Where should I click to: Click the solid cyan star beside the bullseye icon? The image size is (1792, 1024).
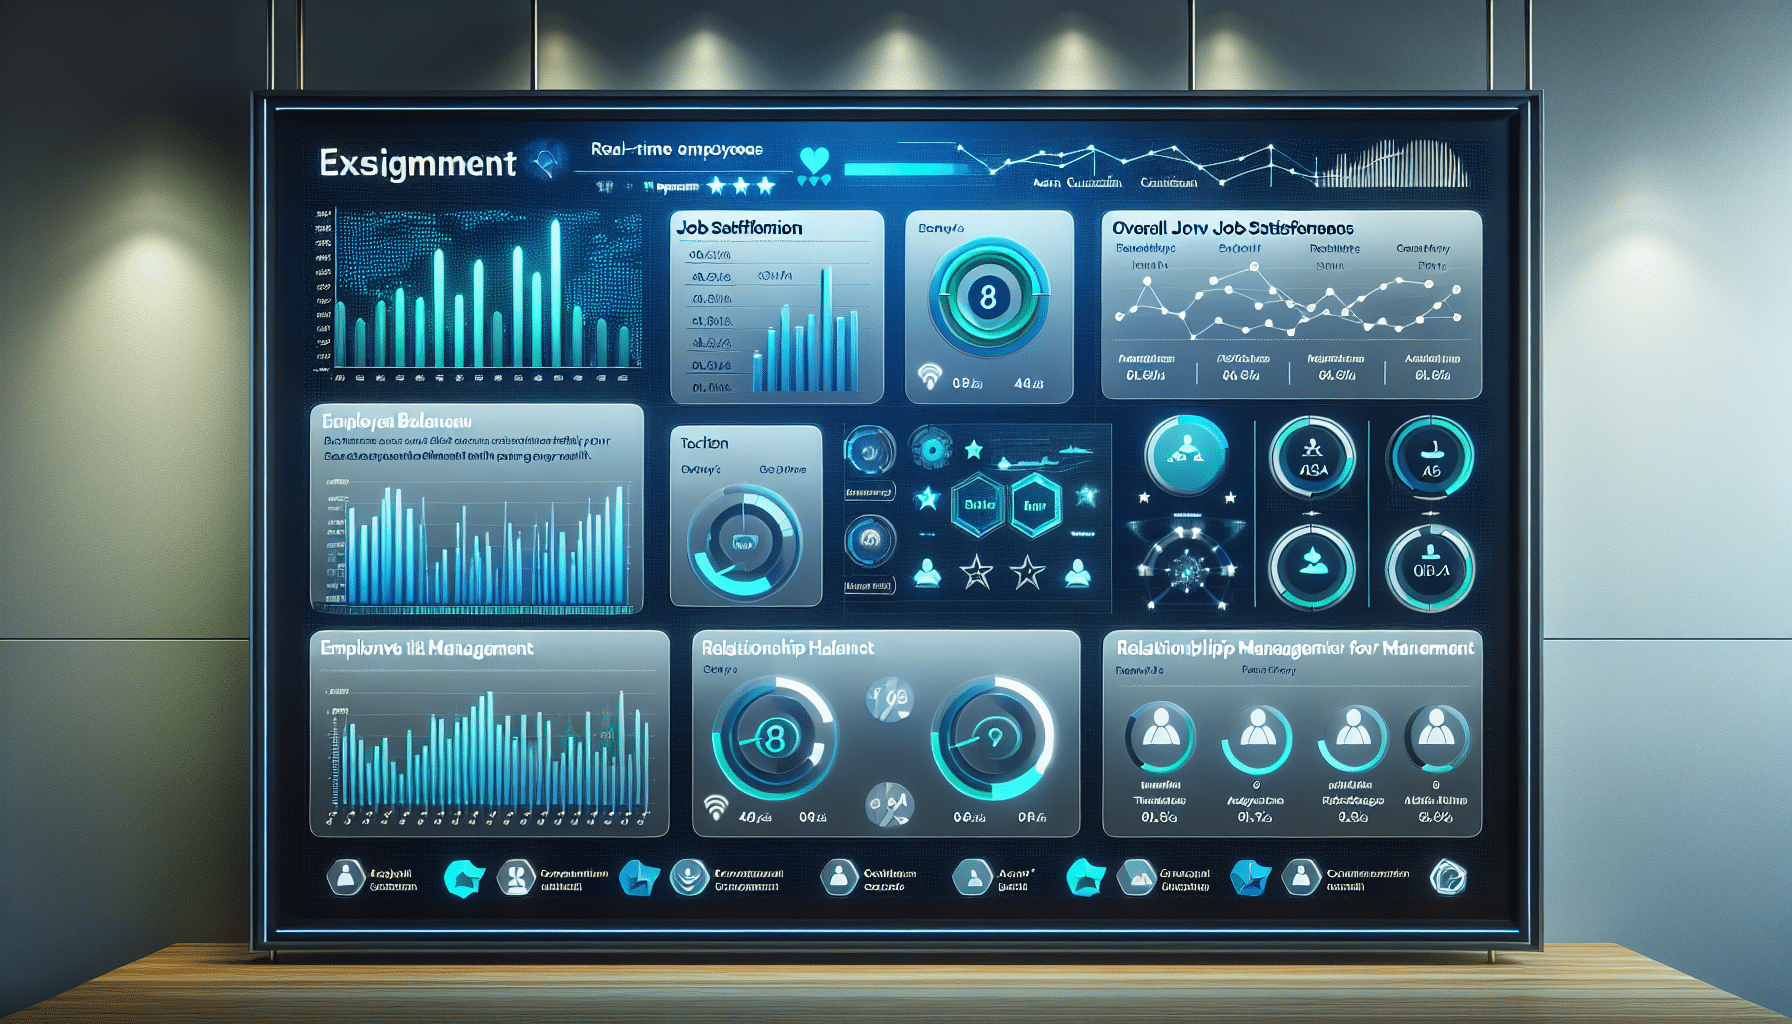973,451
